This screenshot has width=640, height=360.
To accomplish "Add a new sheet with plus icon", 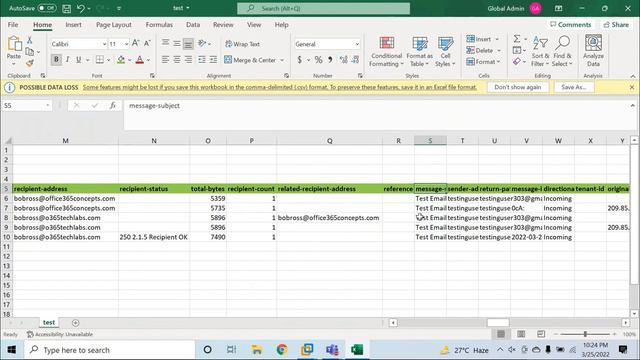I will click(76, 323).
